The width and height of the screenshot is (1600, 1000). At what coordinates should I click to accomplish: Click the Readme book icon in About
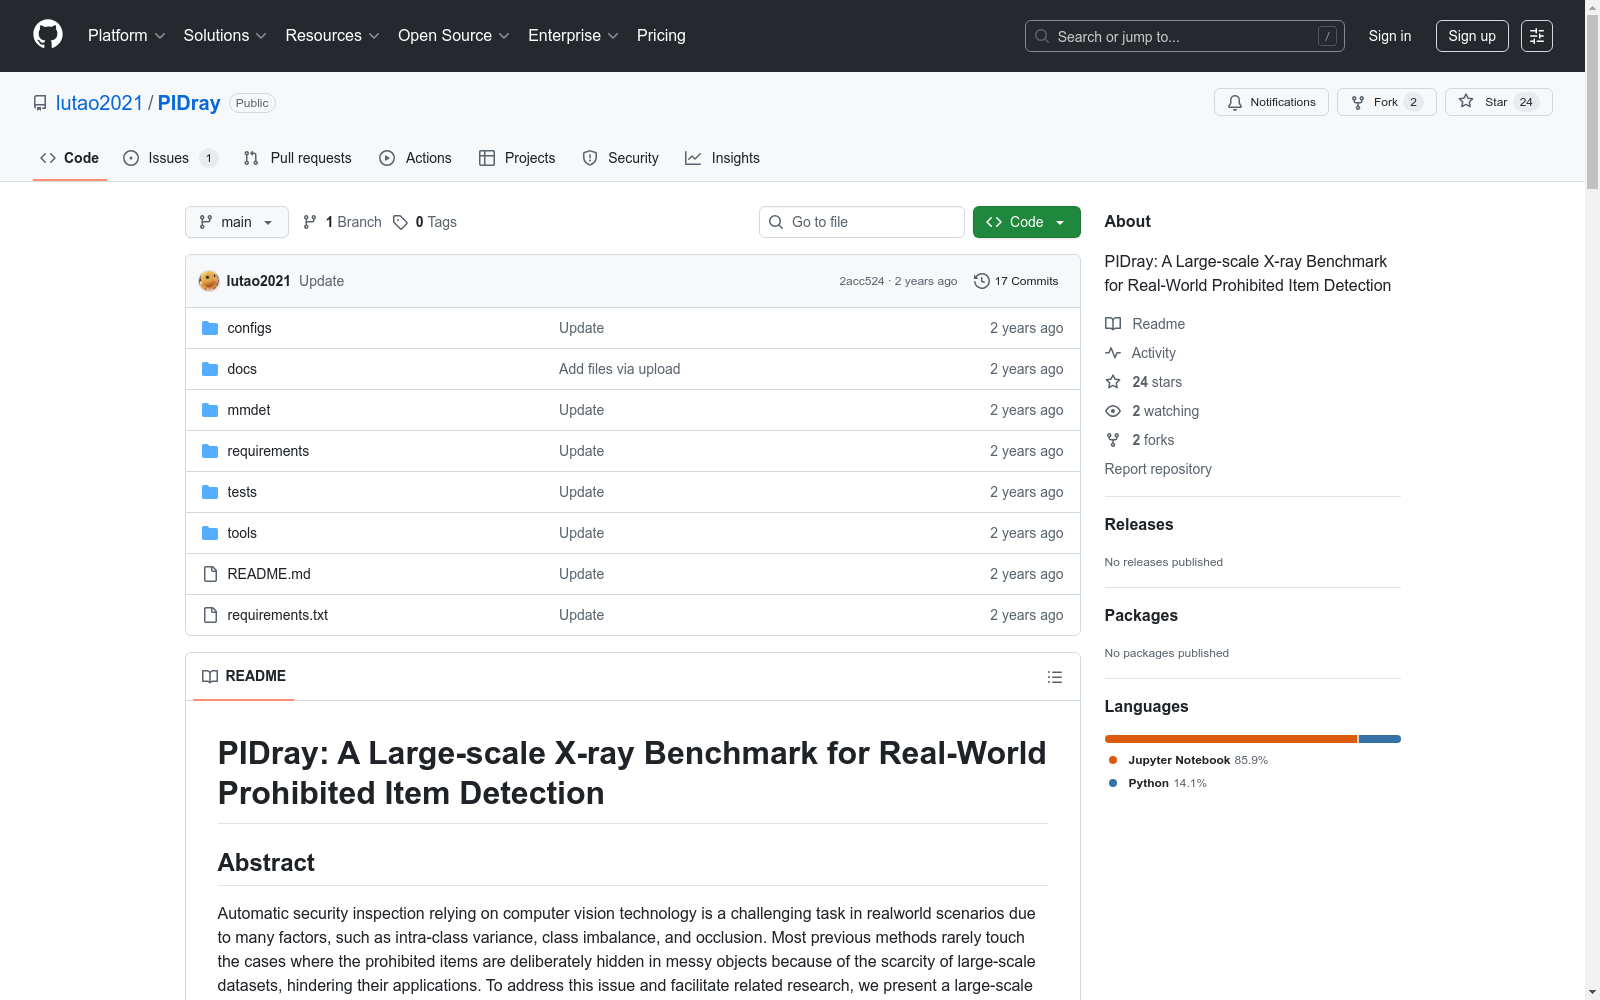[1113, 324]
